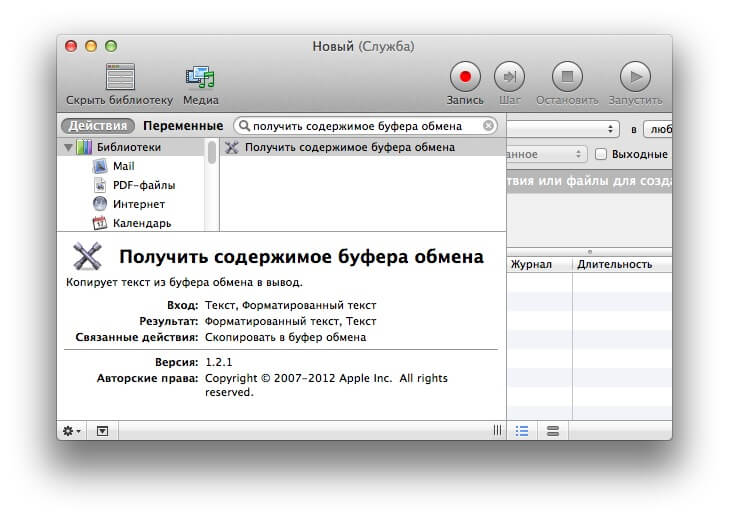Open the dropdown ending in 'анное'
Screen dimensions: 729x519
tap(547, 154)
